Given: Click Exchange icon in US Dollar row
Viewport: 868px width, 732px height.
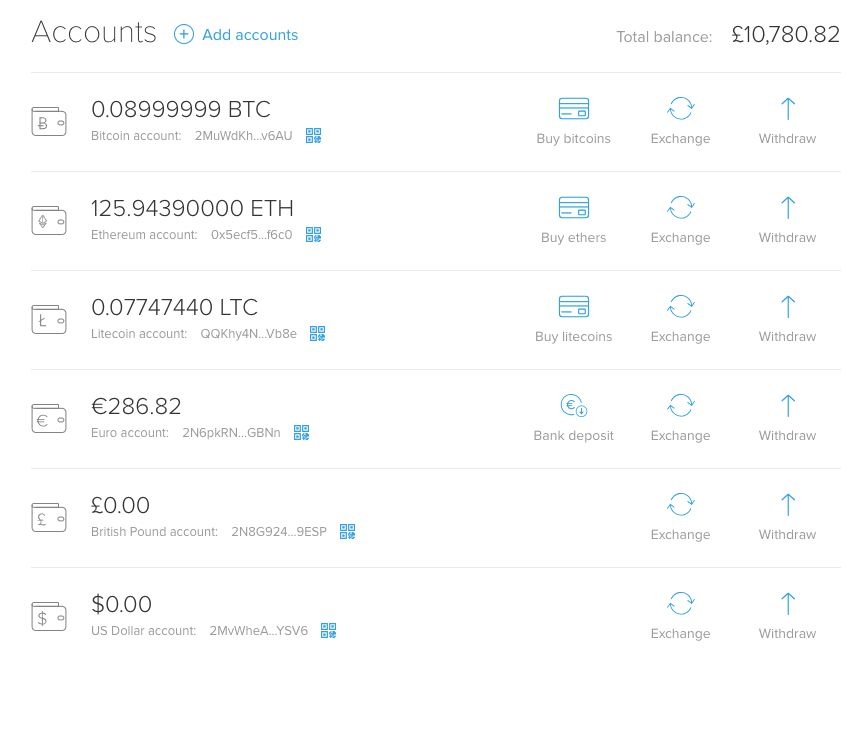Looking at the screenshot, I should pos(680,604).
